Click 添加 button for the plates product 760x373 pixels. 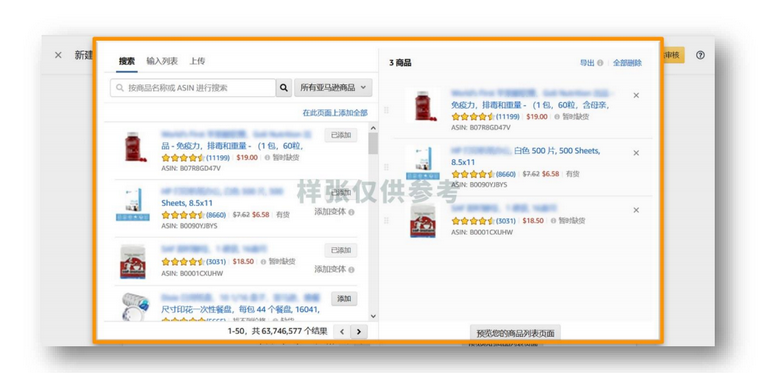point(344,298)
